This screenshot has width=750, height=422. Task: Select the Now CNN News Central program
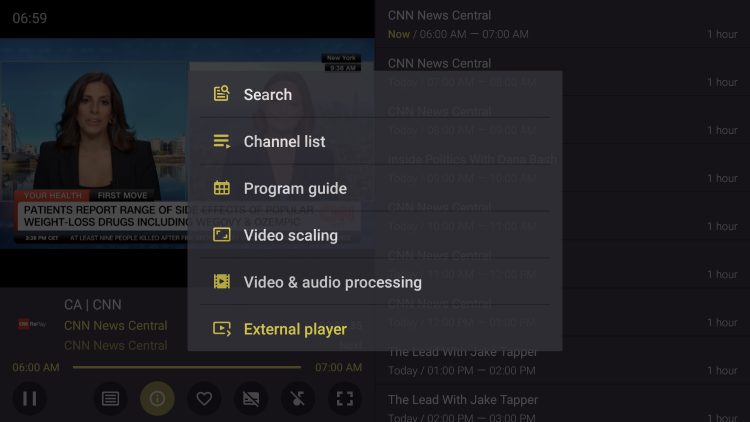[562, 24]
